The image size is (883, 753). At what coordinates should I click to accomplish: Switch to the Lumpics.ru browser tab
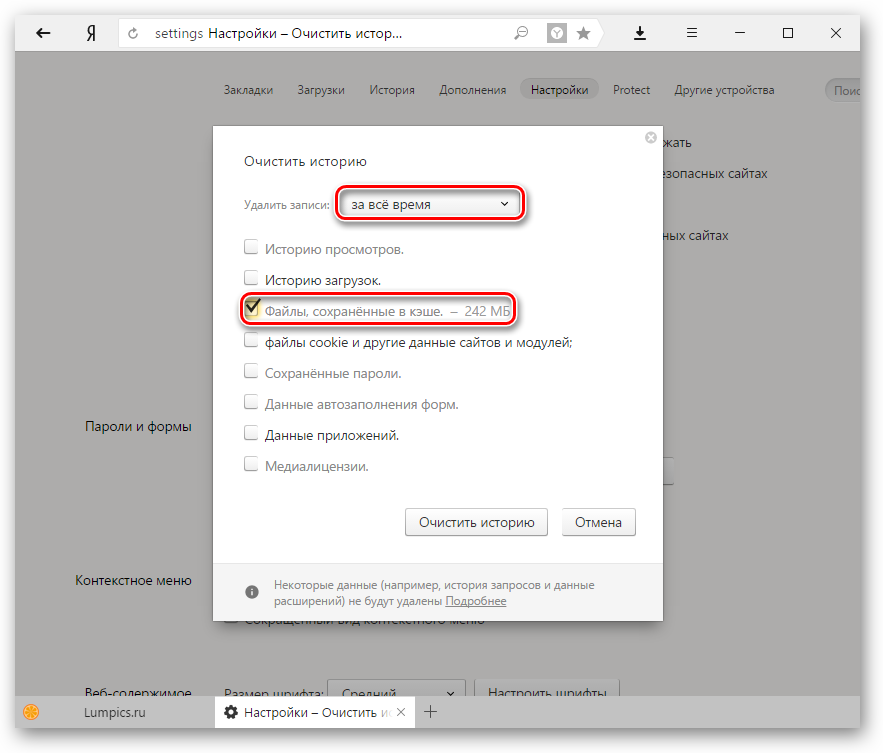(113, 713)
